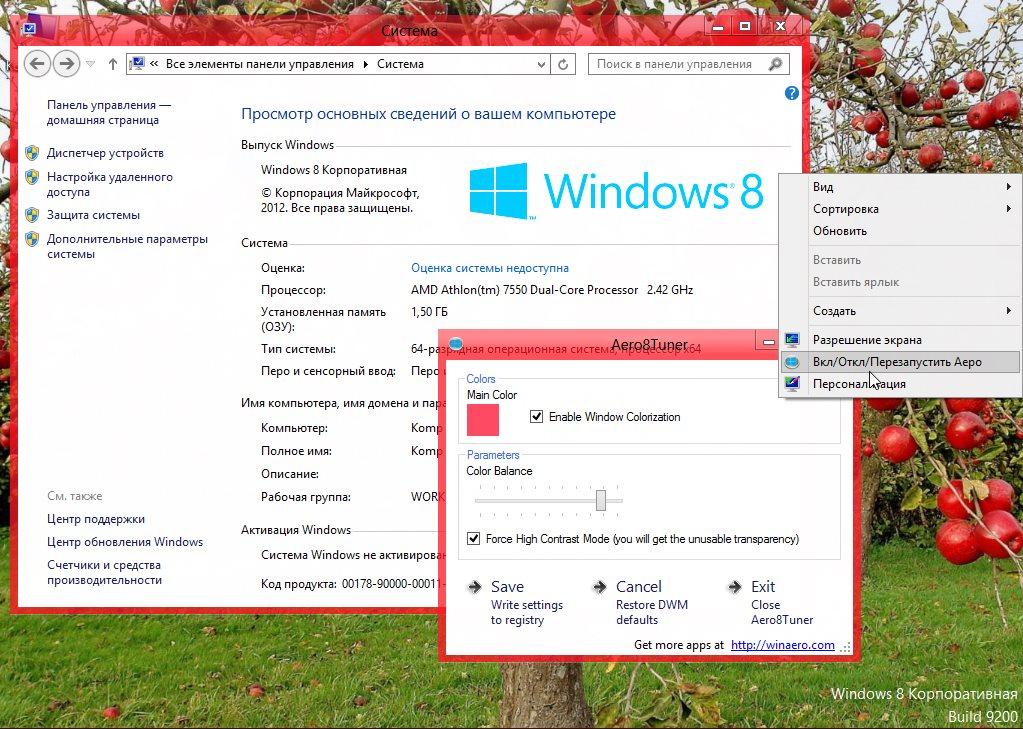1023x729 pixels.
Task: Click the Color Balance slider handle
Action: tap(601, 500)
